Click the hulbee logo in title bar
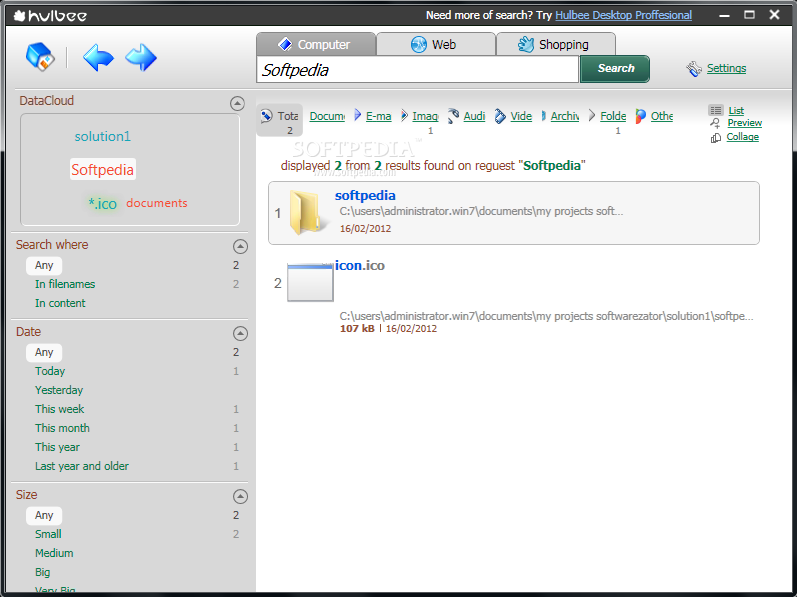 coord(50,16)
